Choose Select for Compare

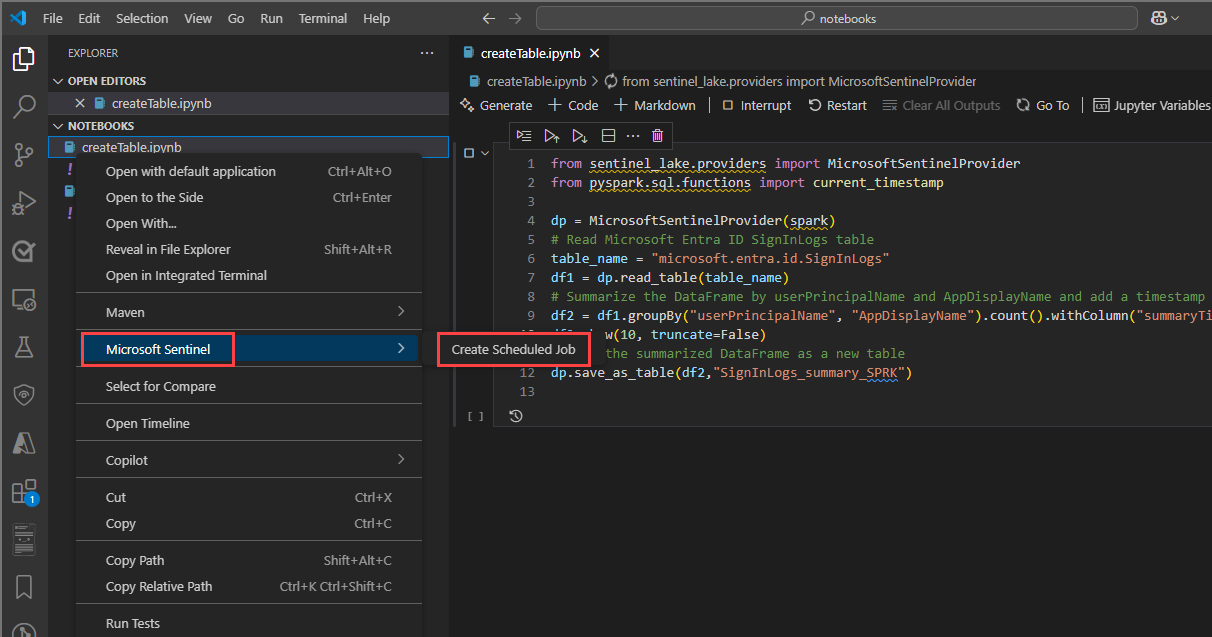[x=249, y=386]
